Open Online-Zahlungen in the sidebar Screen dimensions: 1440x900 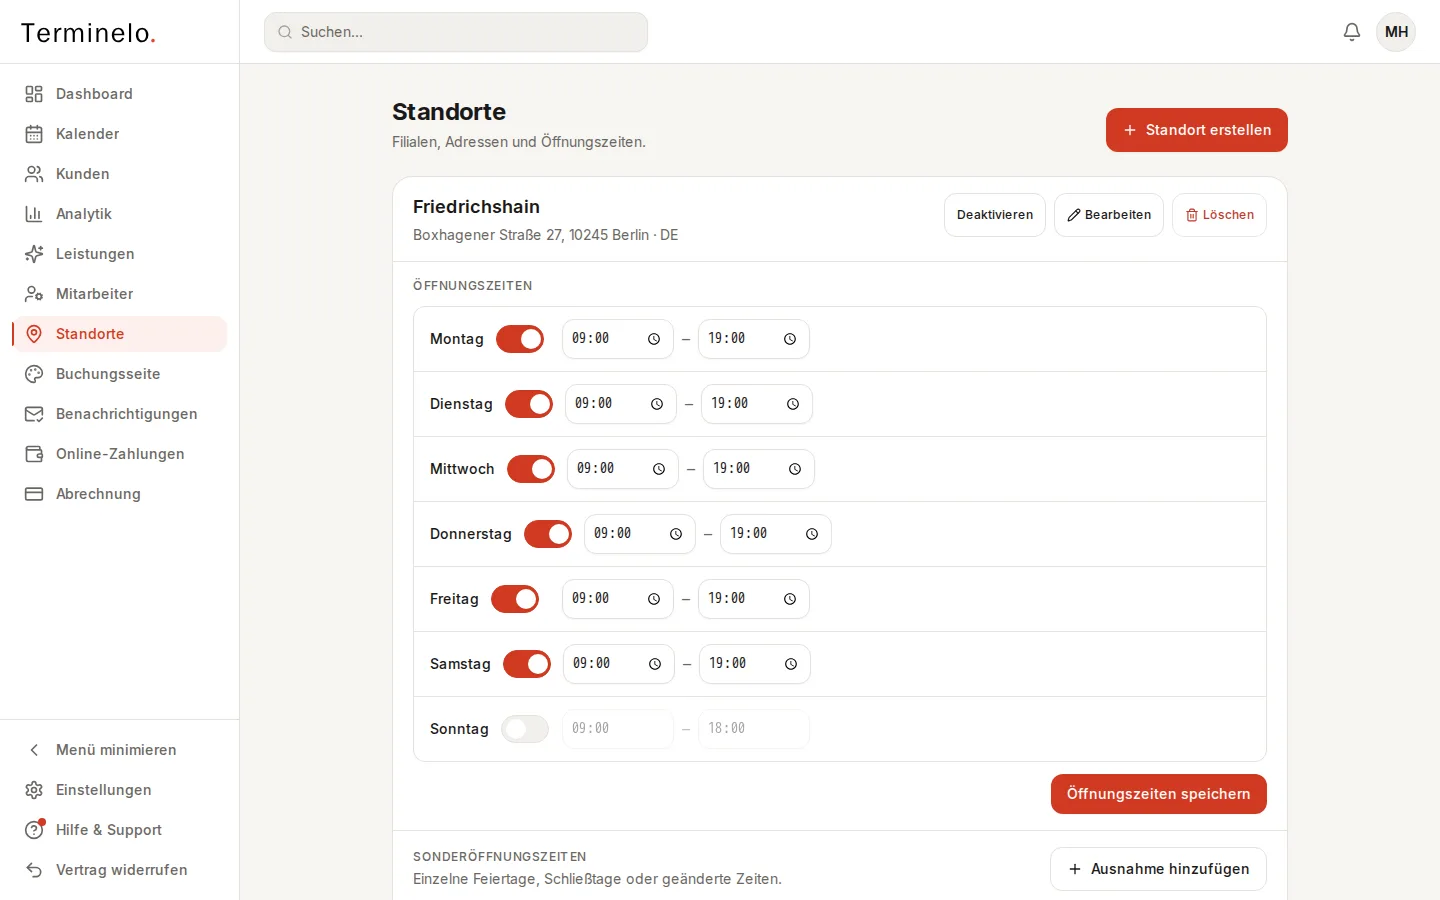click(120, 454)
